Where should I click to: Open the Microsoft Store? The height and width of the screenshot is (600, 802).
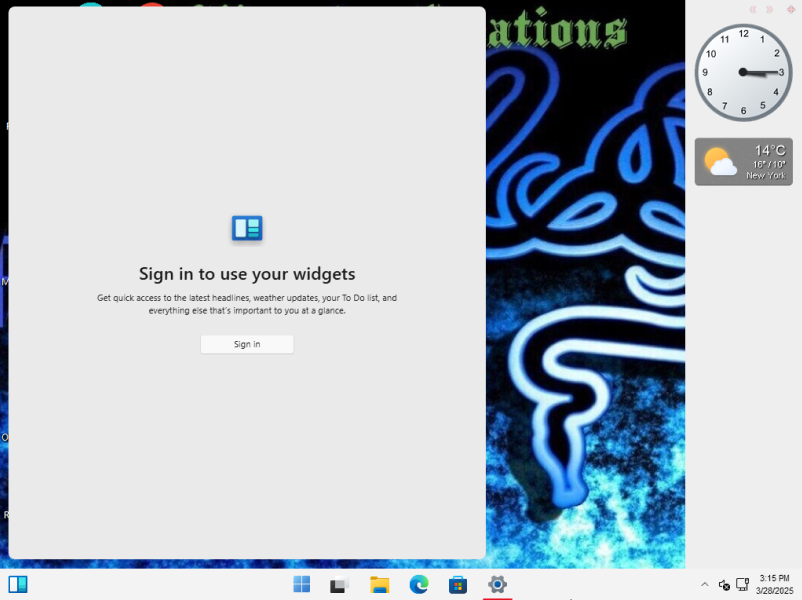[458, 584]
